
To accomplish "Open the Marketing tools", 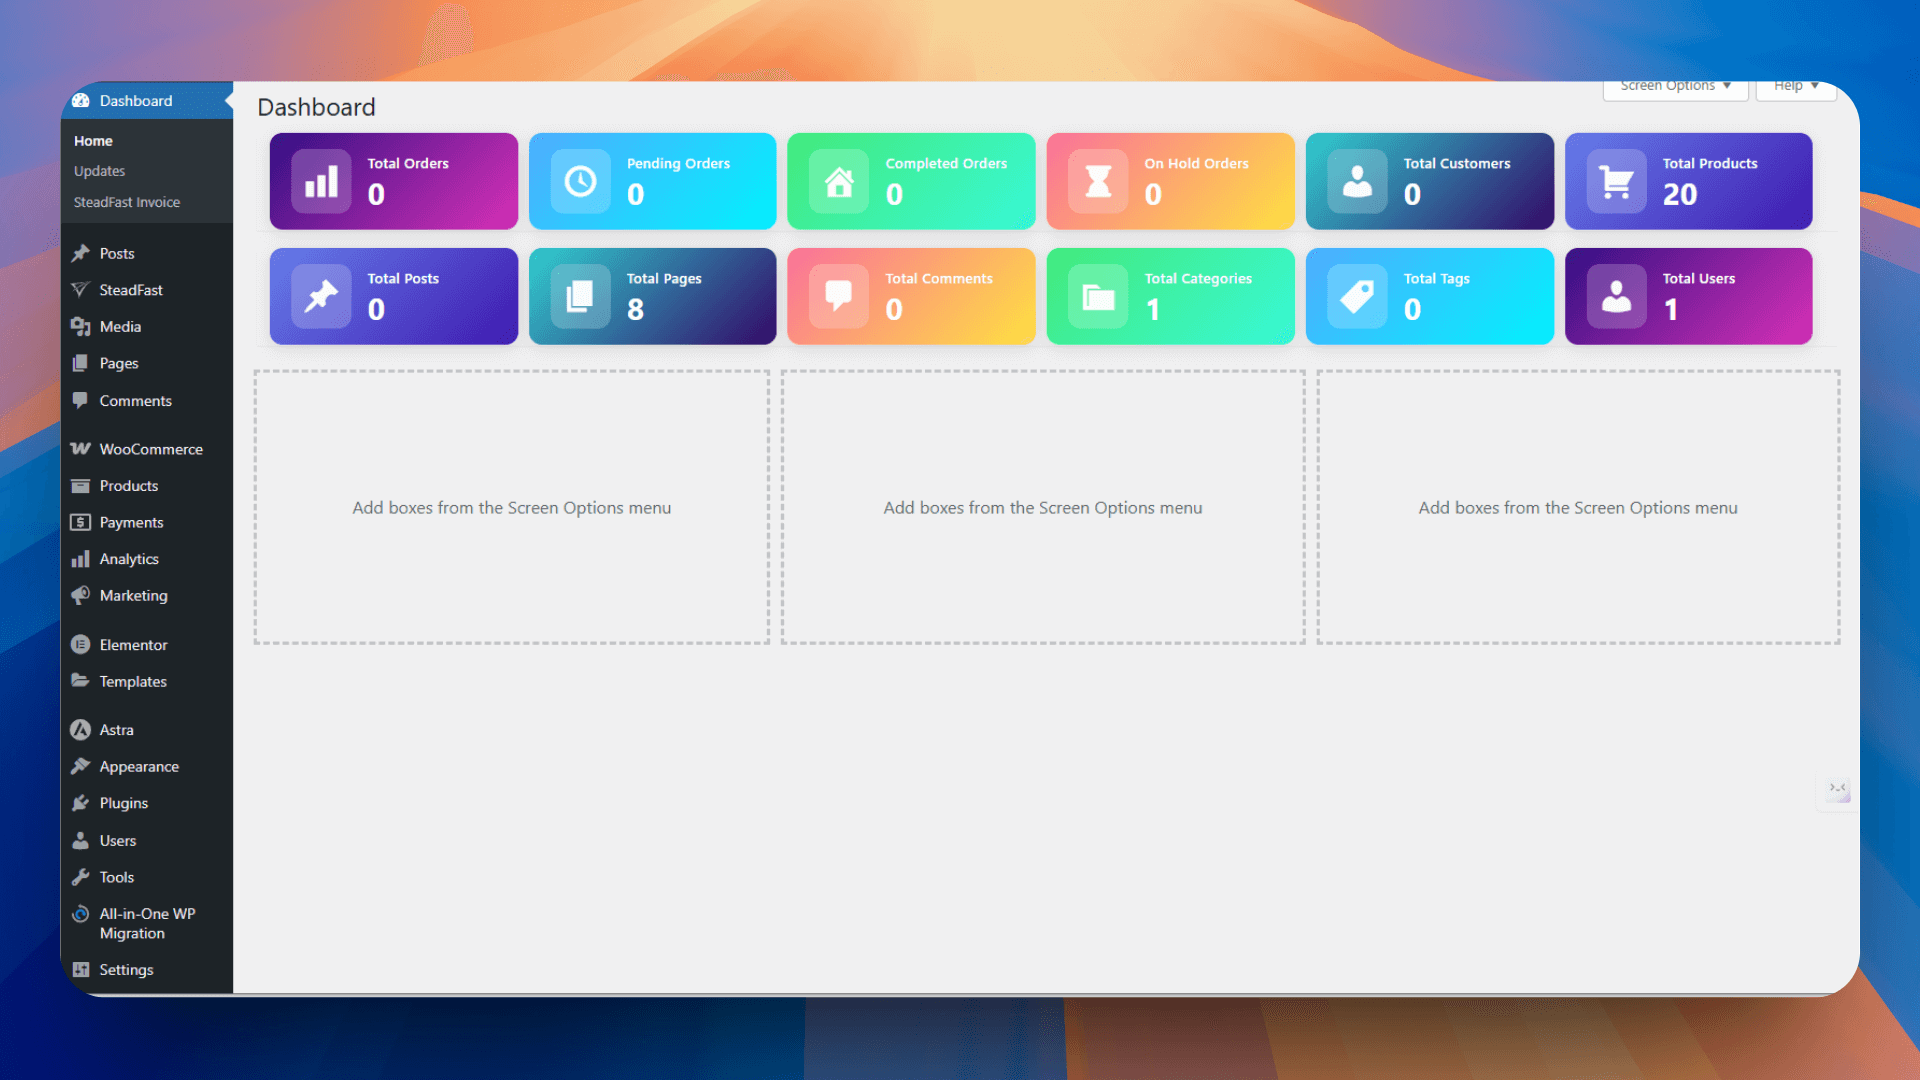I will 133,595.
